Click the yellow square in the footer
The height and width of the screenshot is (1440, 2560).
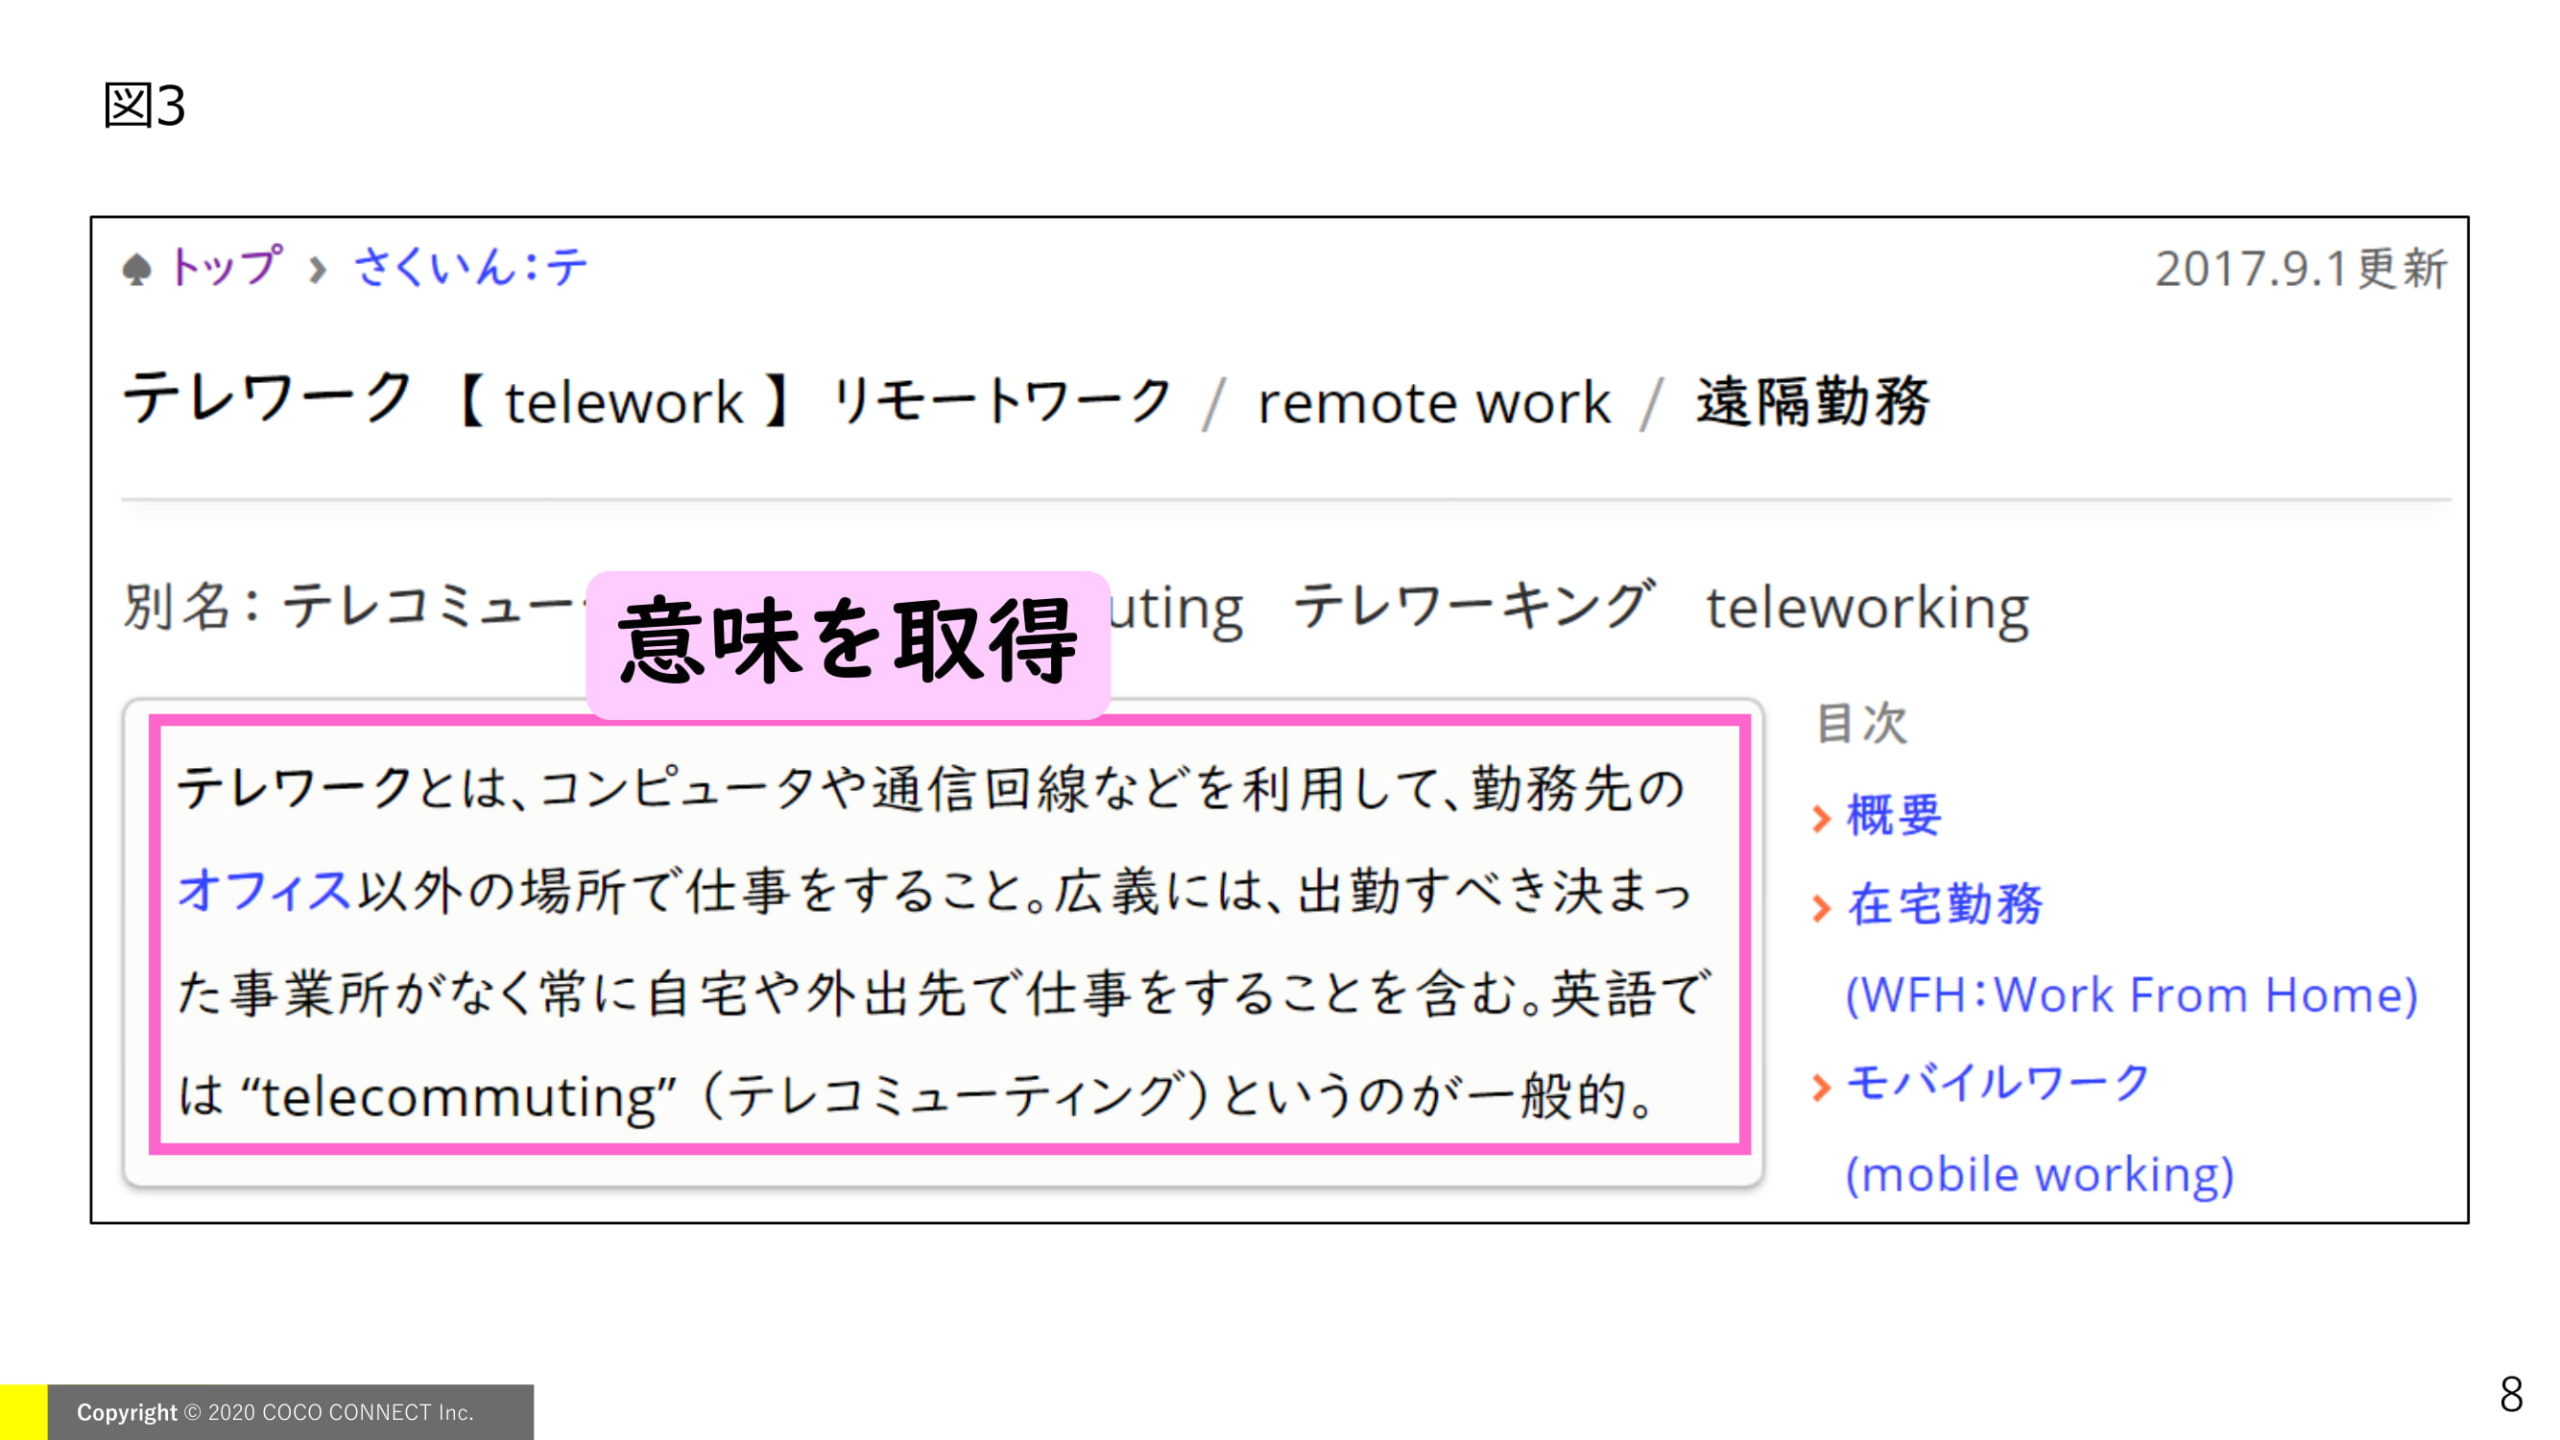23,1412
